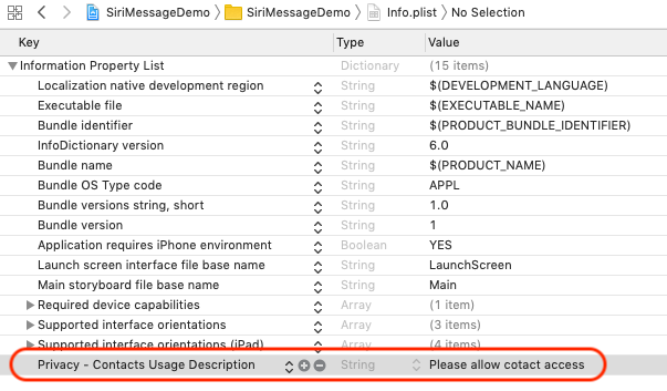Viewport: 667px width, 391px height.
Task: Expand Supported interface orientations array
Action: coord(30,325)
